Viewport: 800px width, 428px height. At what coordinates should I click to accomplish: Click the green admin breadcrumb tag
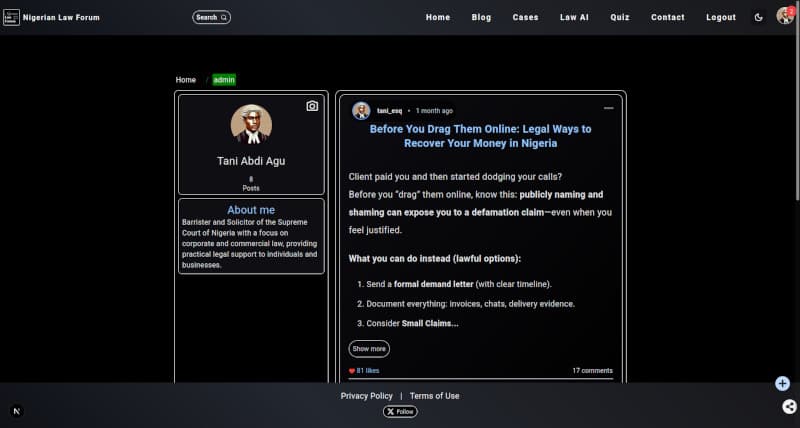(x=224, y=80)
